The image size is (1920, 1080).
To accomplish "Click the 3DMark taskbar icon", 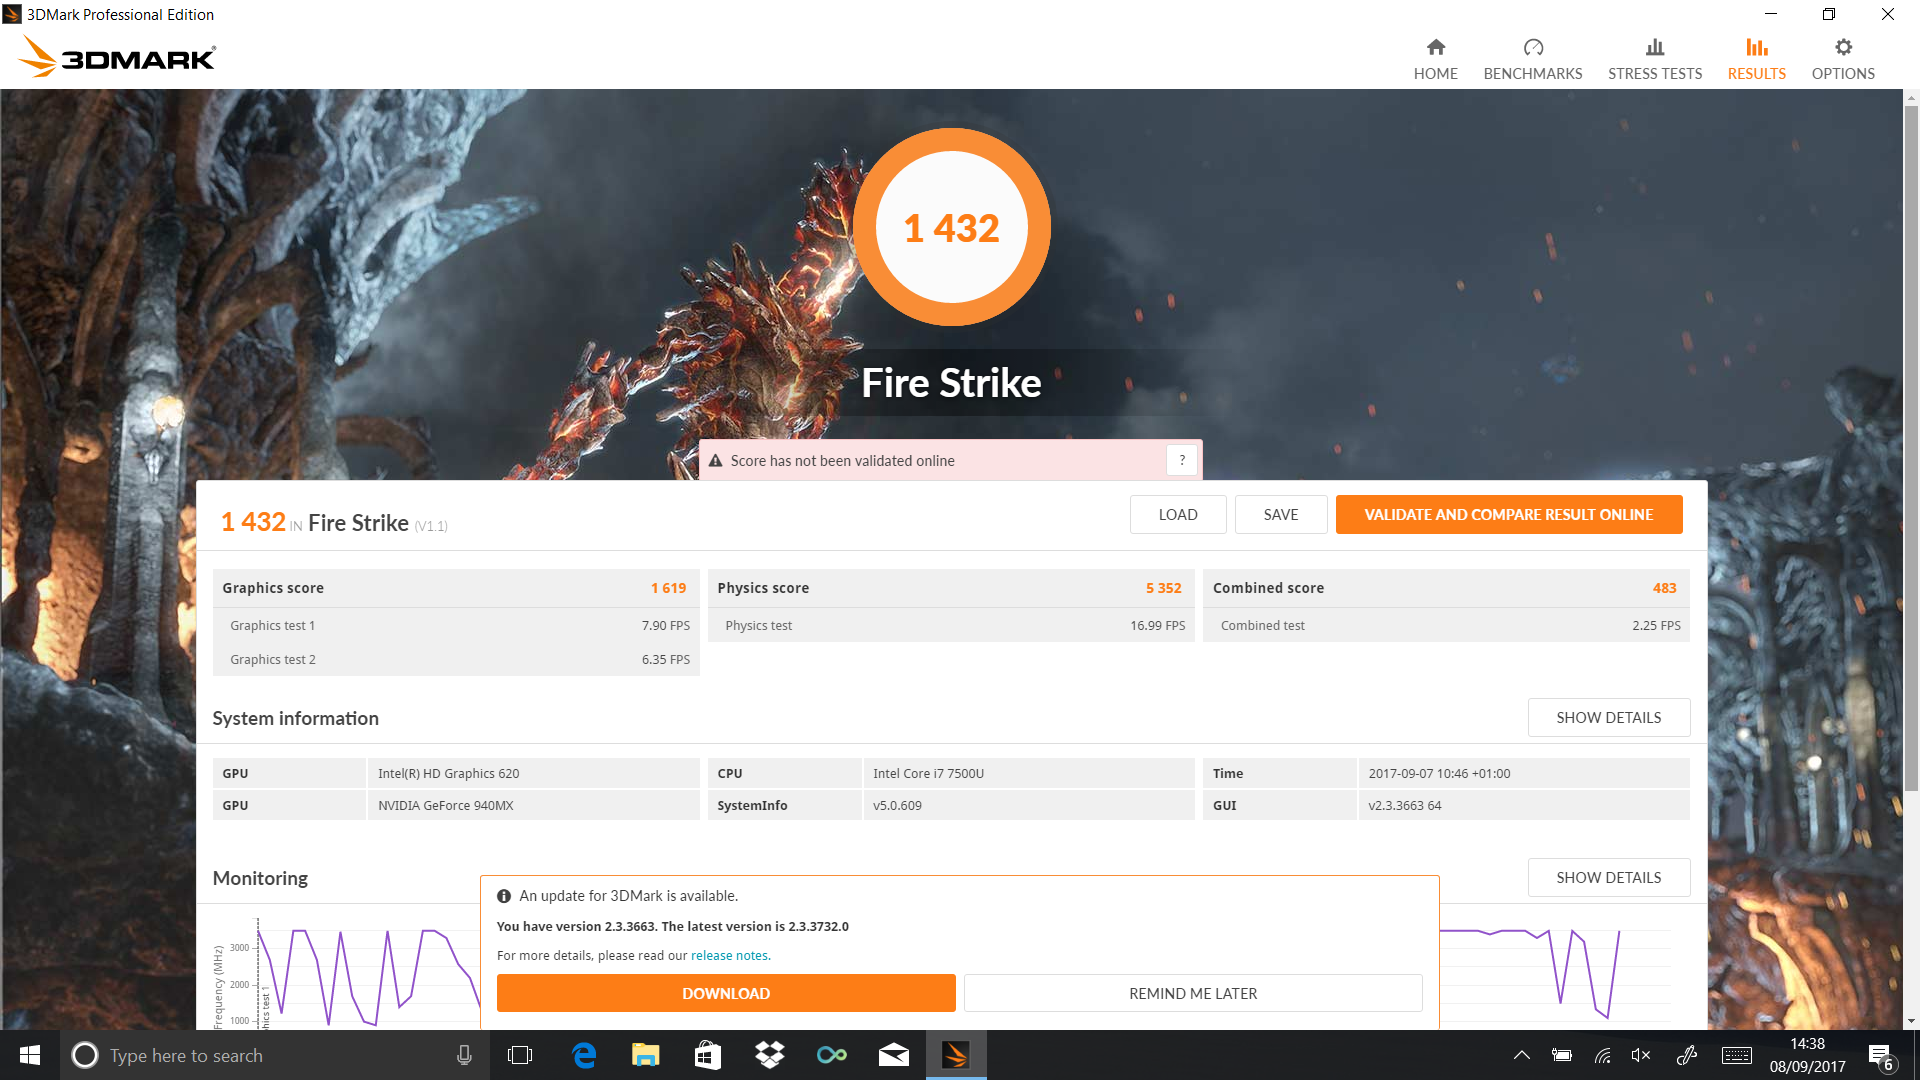I will coord(955,1055).
